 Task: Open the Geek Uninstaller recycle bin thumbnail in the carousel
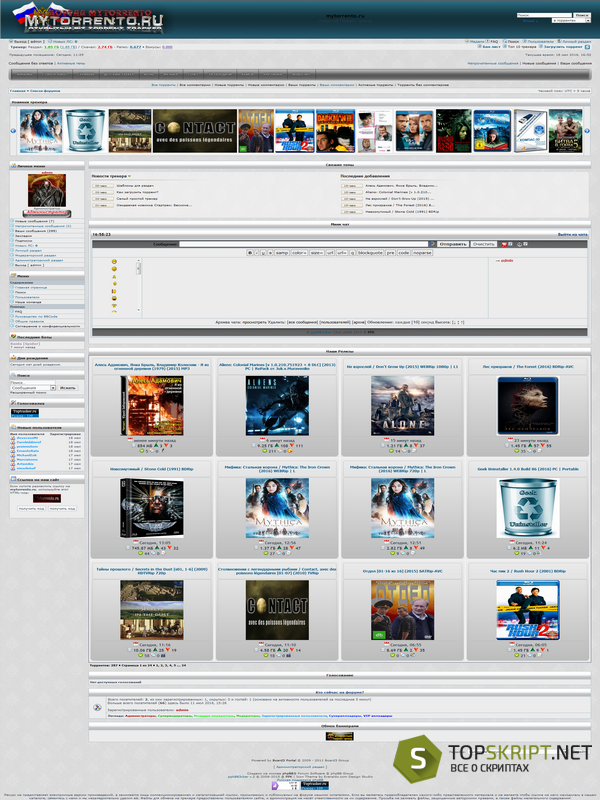click(85, 131)
